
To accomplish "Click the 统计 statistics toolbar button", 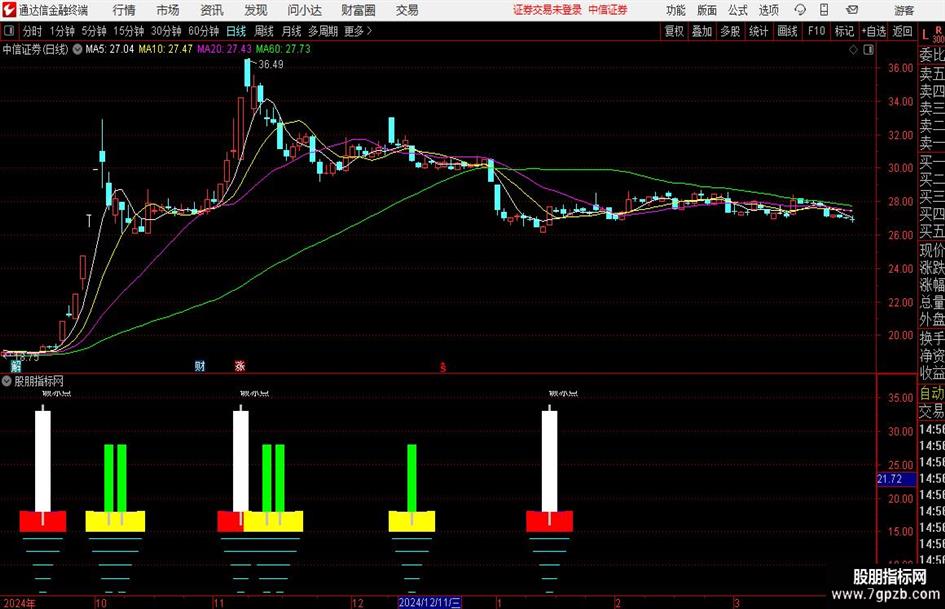I will tap(758, 31).
